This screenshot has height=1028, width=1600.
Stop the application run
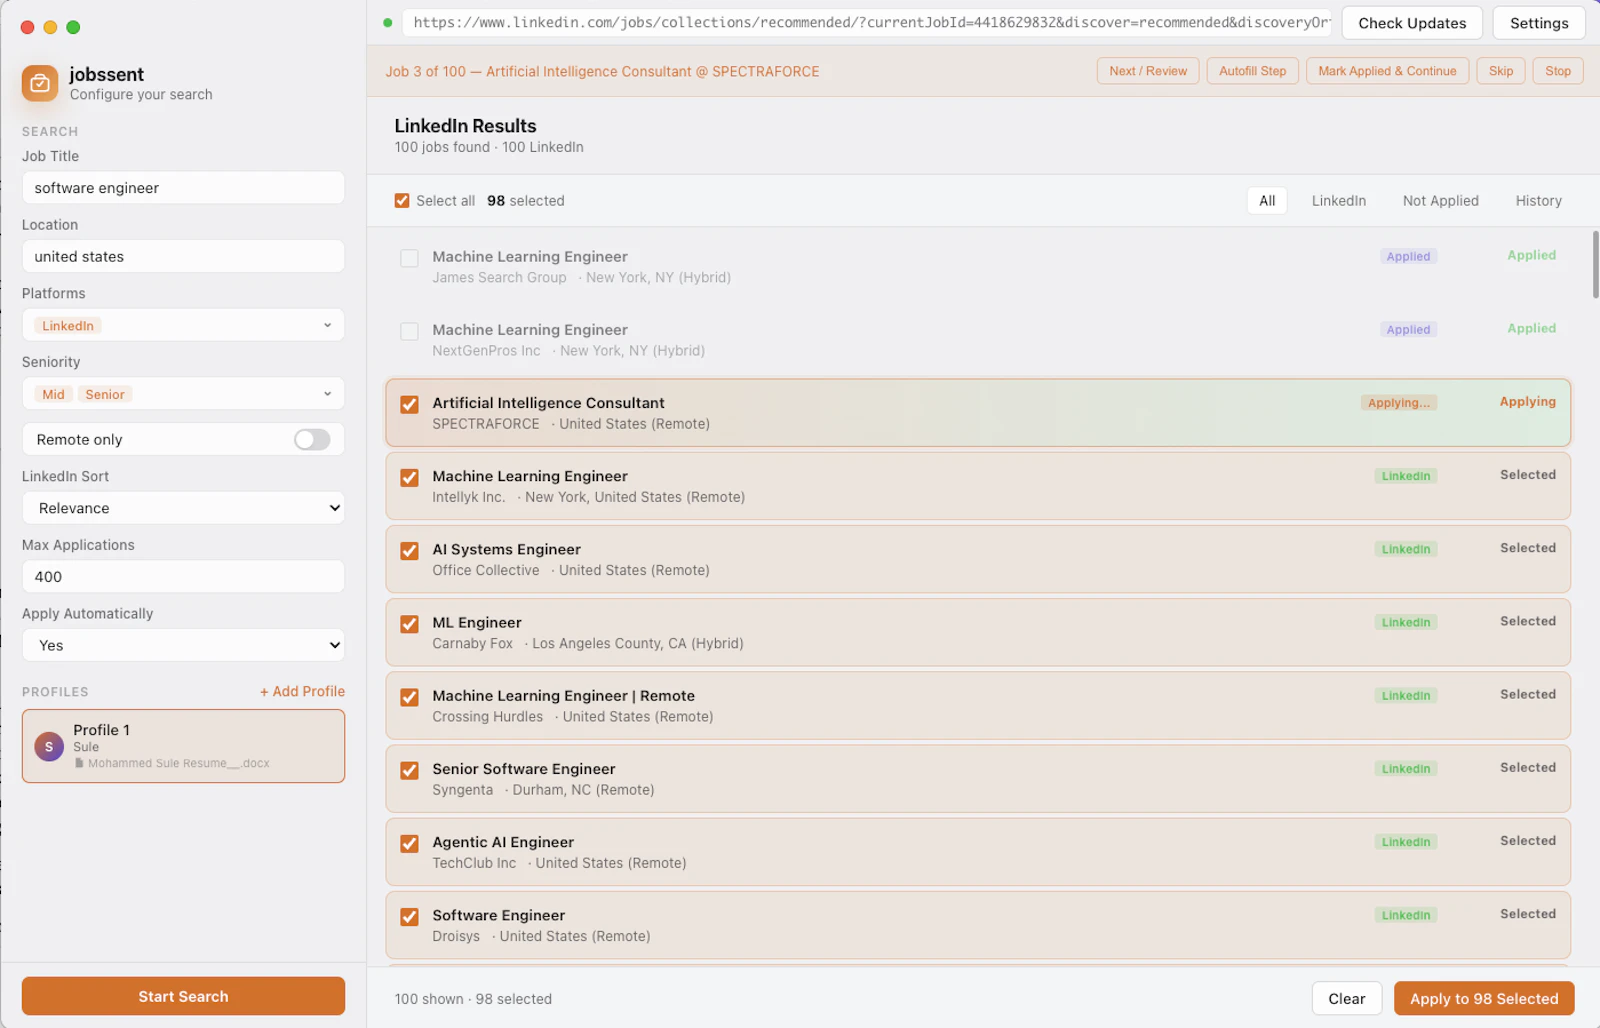pos(1557,71)
